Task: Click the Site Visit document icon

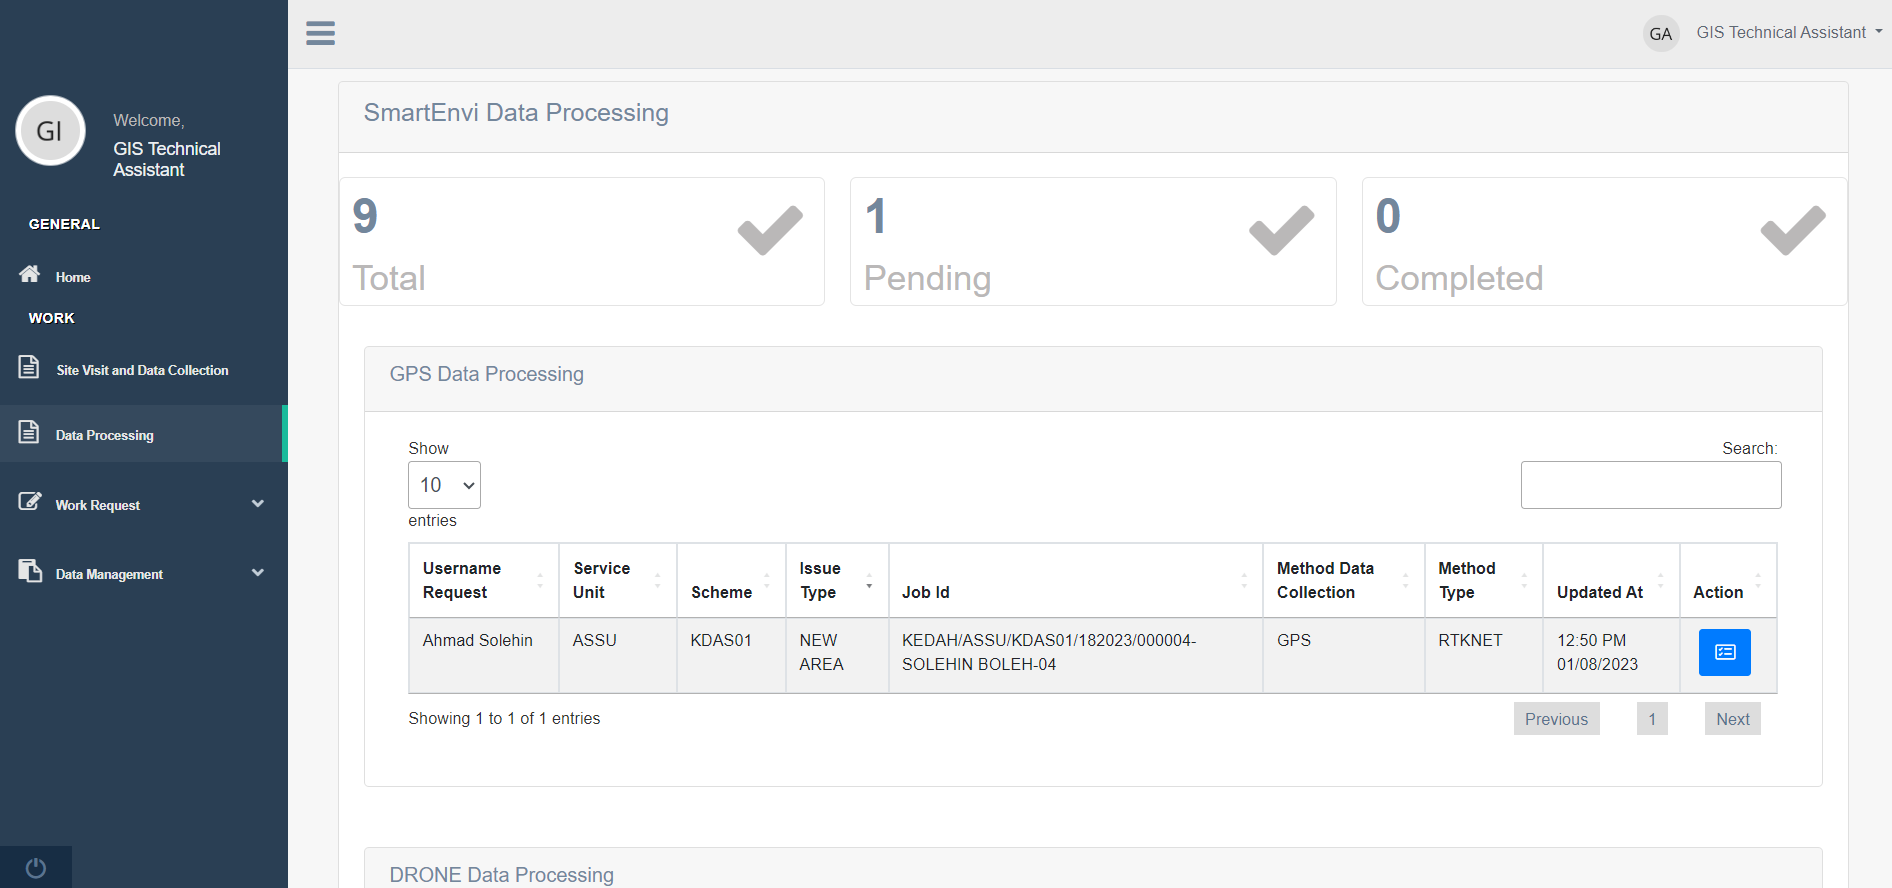Action: [x=29, y=367]
